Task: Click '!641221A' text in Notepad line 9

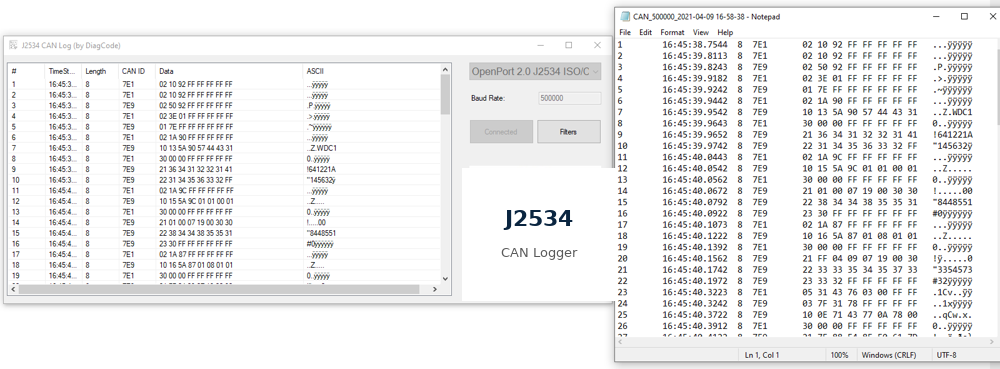Action: [952, 134]
